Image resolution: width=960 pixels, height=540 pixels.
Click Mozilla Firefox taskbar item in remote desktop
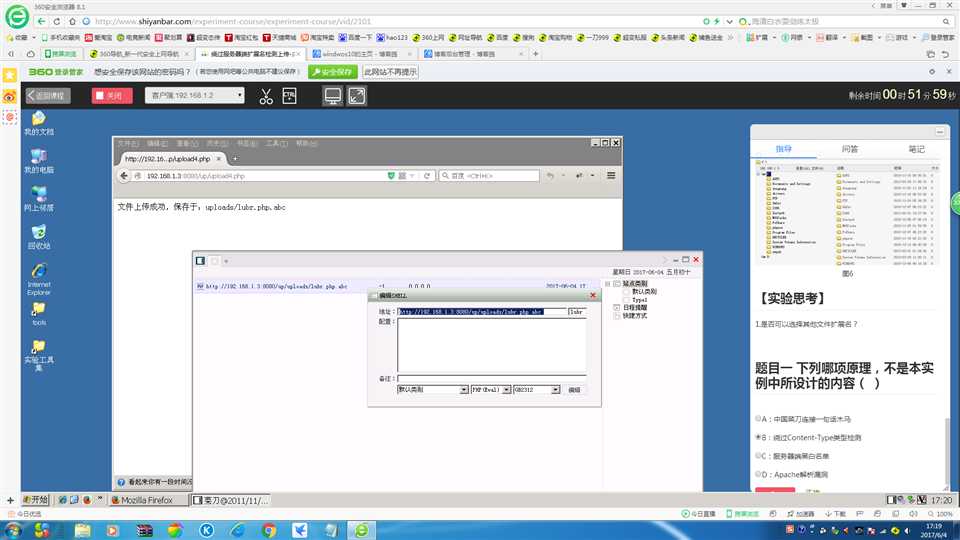(147, 500)
